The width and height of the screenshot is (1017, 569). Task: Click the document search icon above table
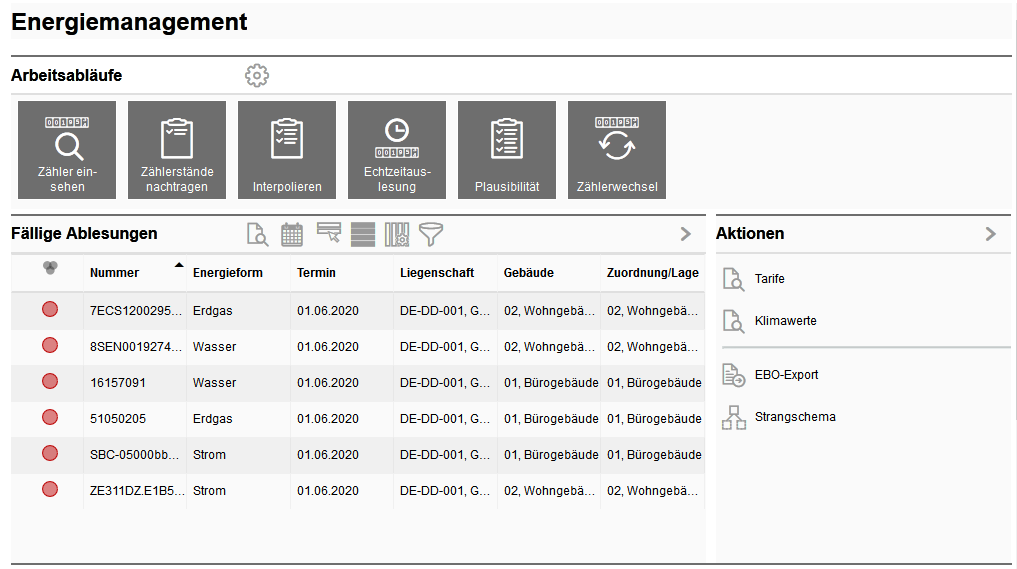coord(258,235)
